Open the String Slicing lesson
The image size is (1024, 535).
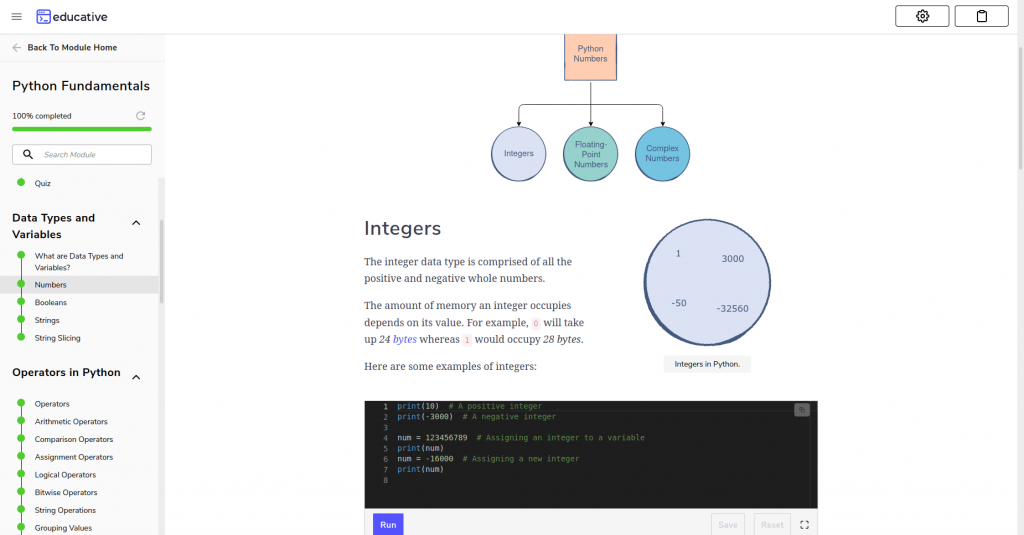[x=57, y=338]
